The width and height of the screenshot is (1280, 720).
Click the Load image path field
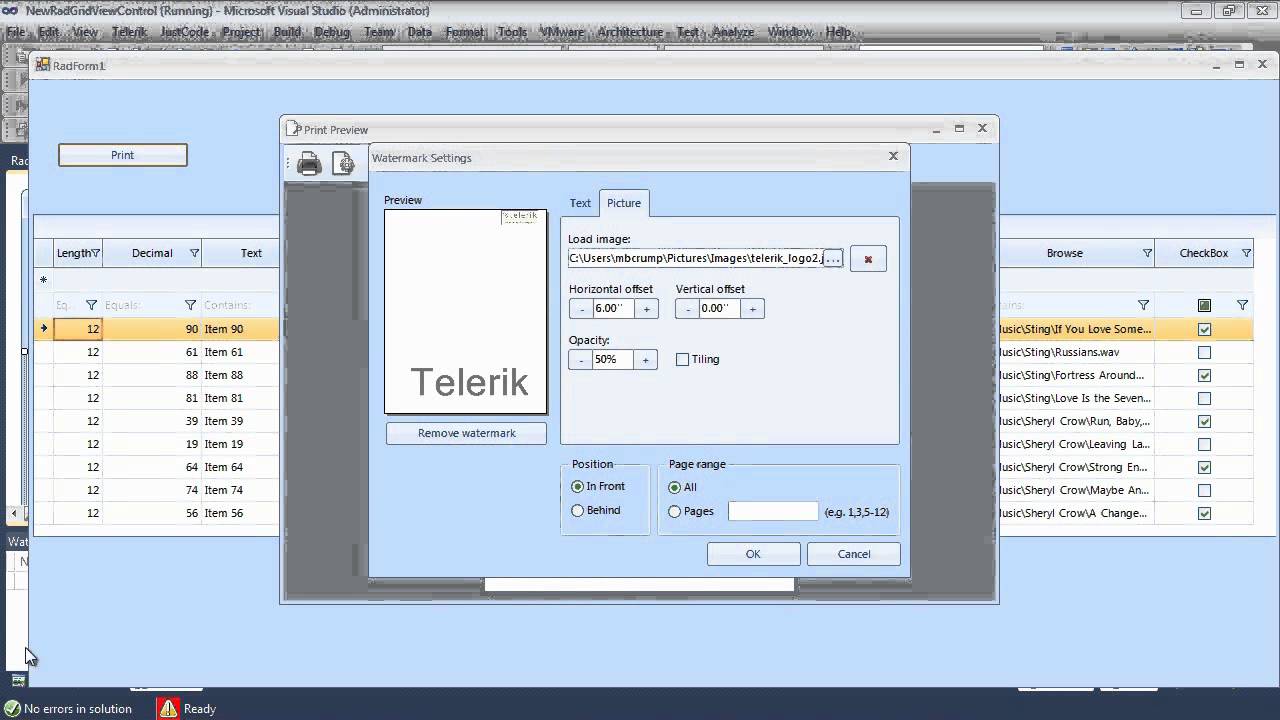click(695, 258)
